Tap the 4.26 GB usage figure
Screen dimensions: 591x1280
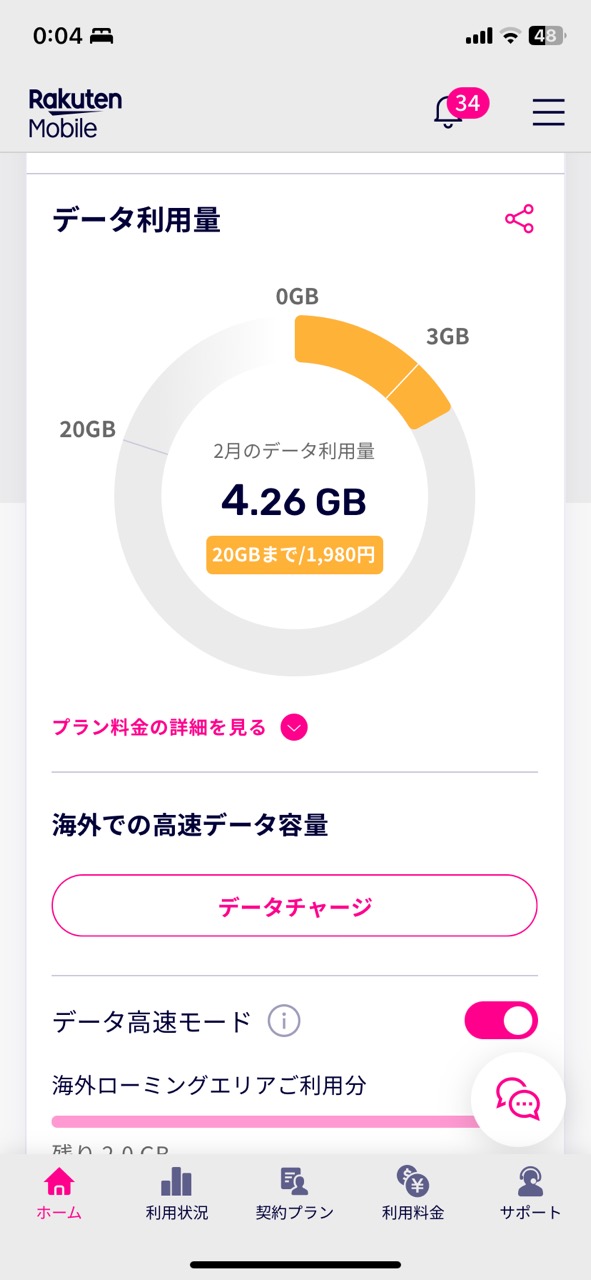coord(294,502)
